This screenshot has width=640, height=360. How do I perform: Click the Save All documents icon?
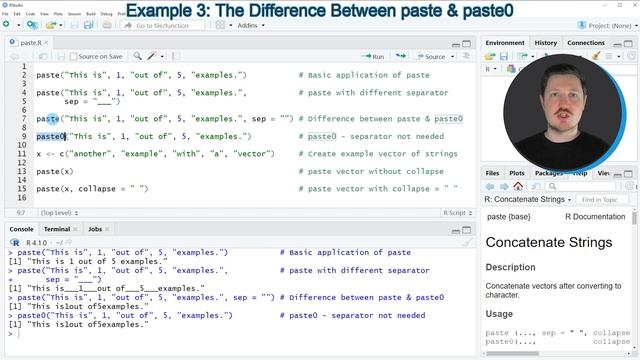pos(89,25)
